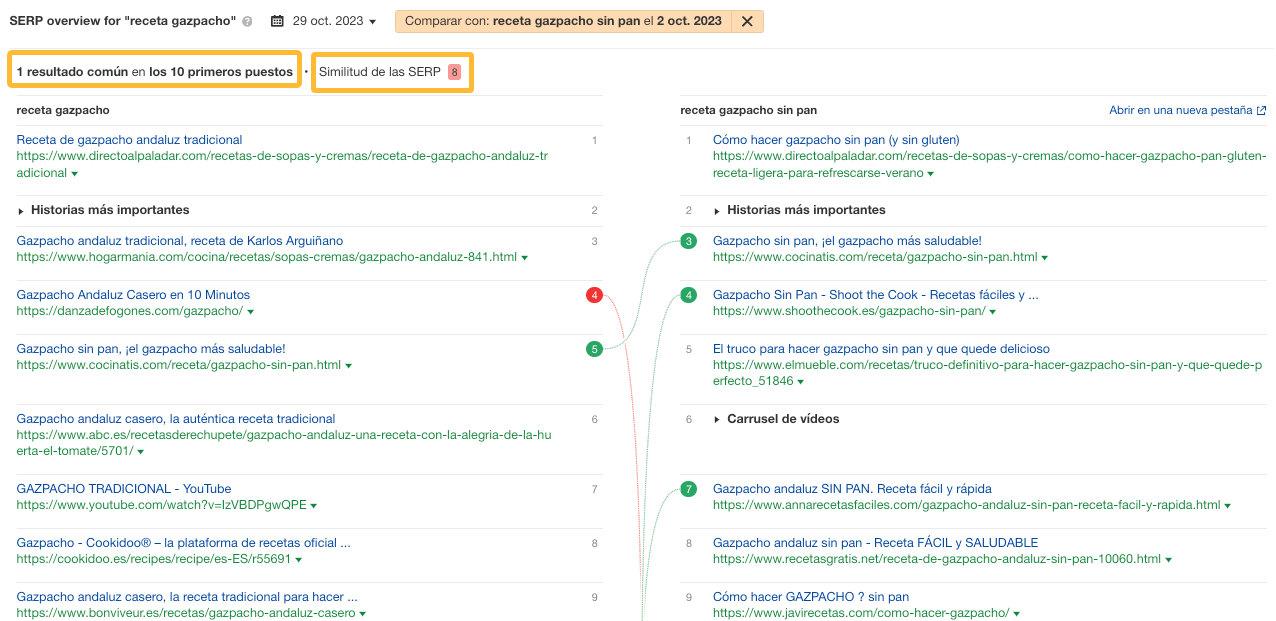Viewport: 1276px width, 621px height.
Task: Close the comparison with receta gazpacho sin pan
Action: click(x=746, y=21)
